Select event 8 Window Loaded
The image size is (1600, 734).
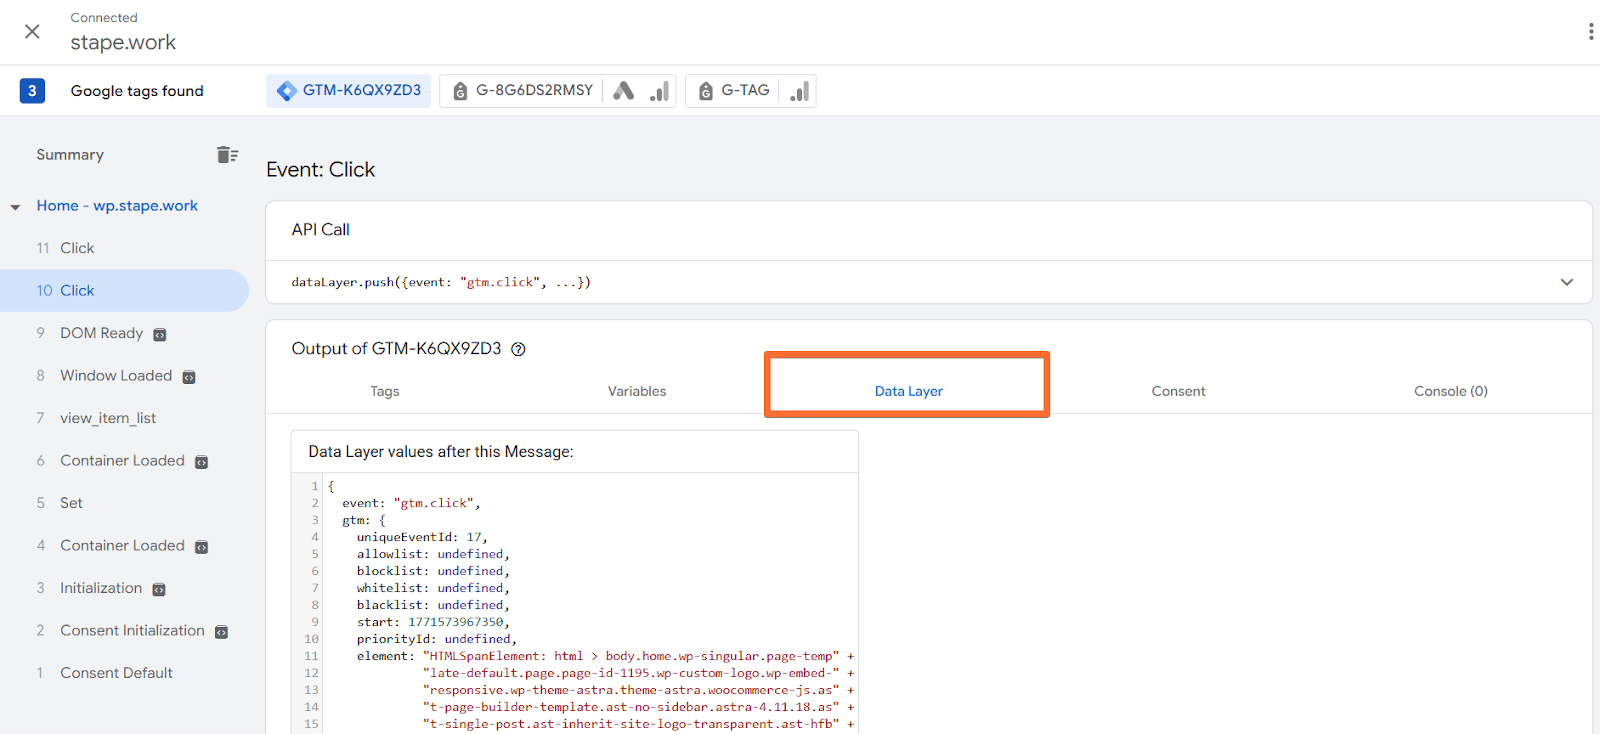tap(124, 375)
